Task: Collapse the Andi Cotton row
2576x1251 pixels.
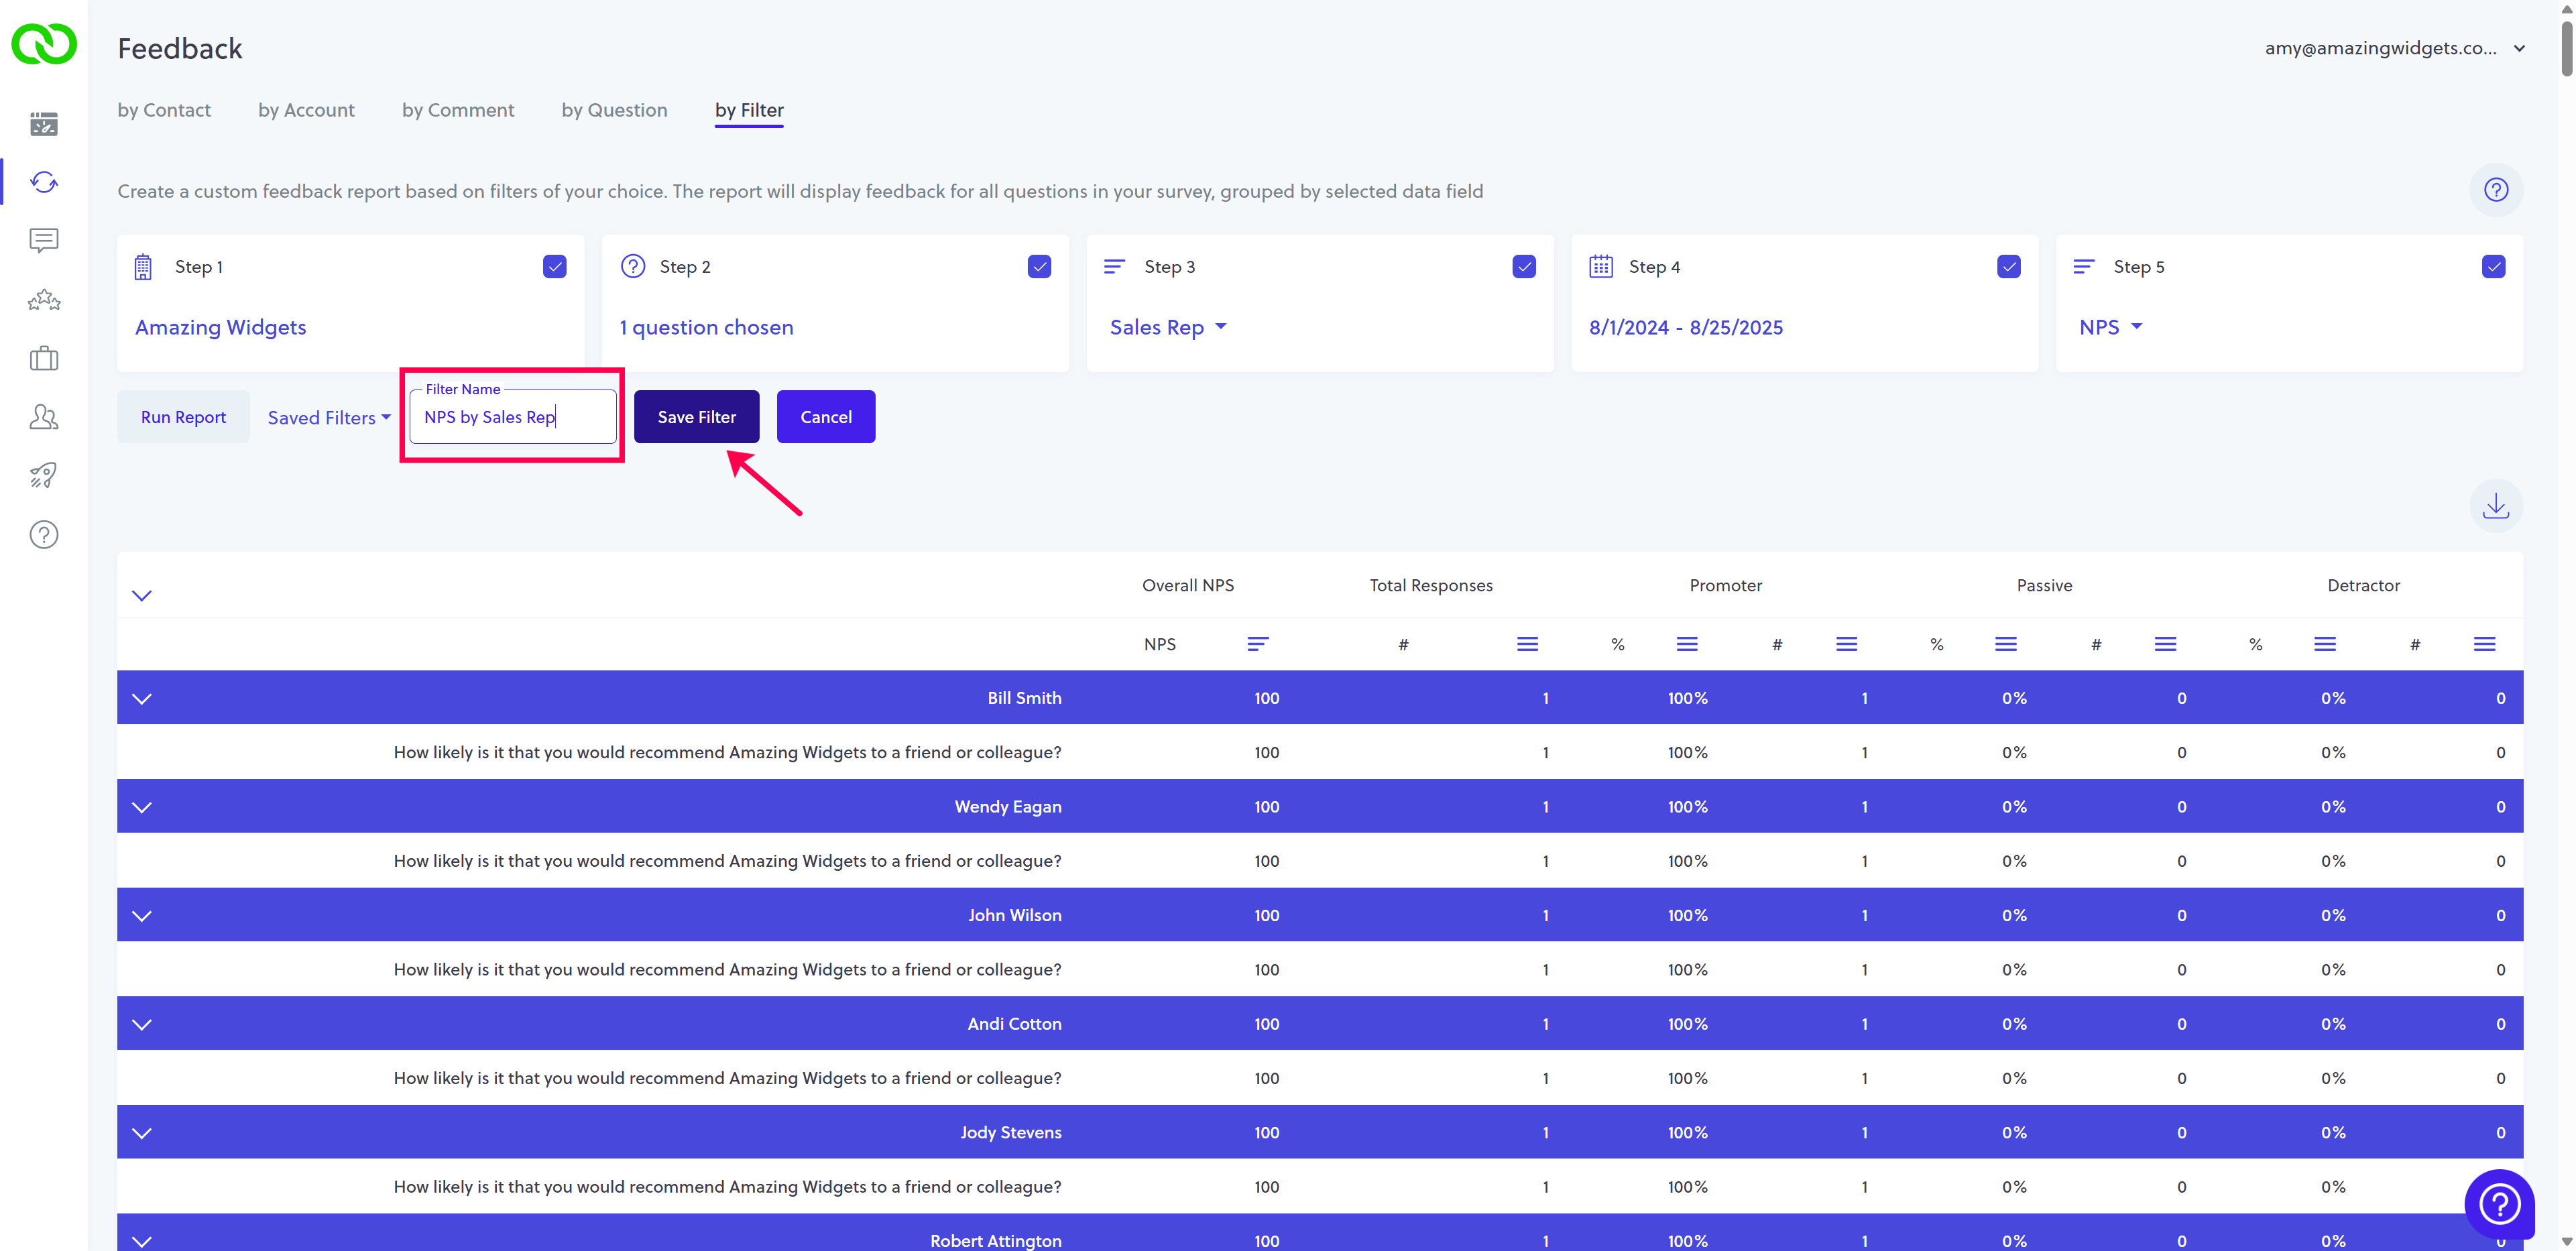Action: click(x=142, y=1024)
